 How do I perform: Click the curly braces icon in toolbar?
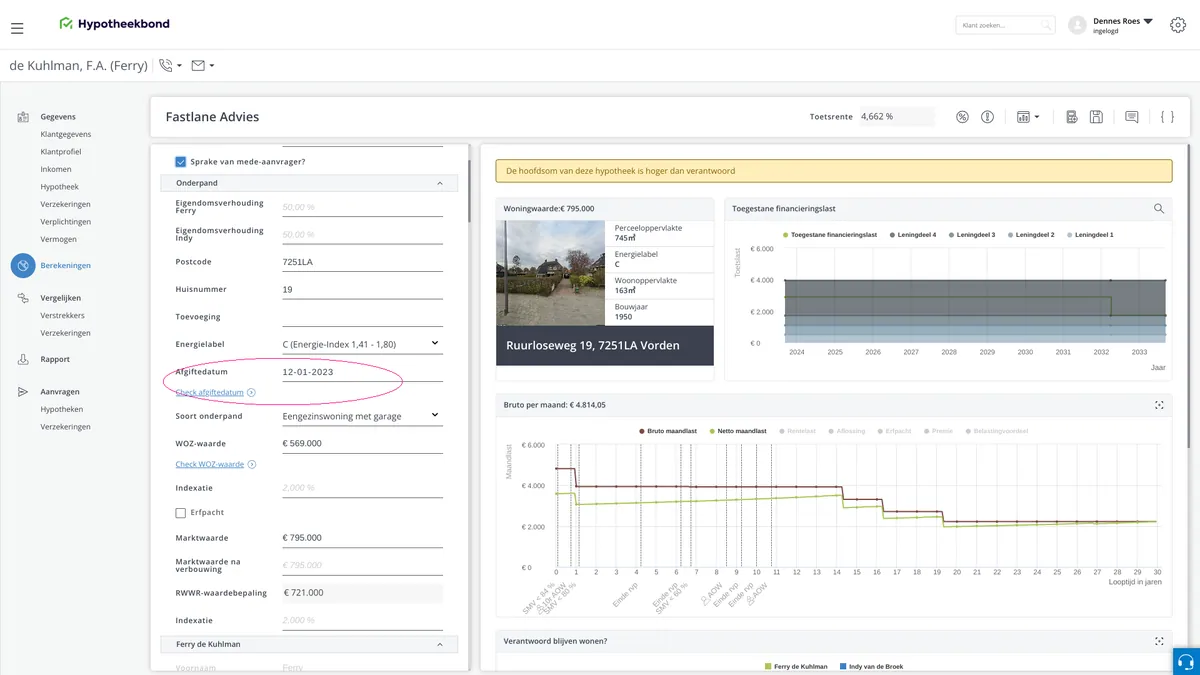tap(1167, 117)
